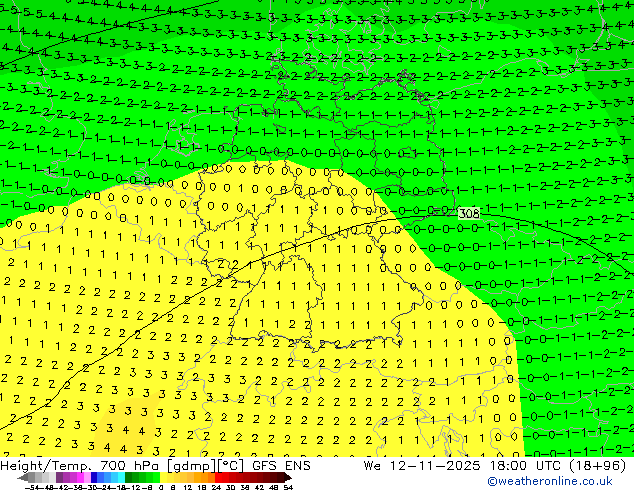The image size is (634, 490).
Task: Click the dark maroon right arrow of color scale
Action: (288, 477)
